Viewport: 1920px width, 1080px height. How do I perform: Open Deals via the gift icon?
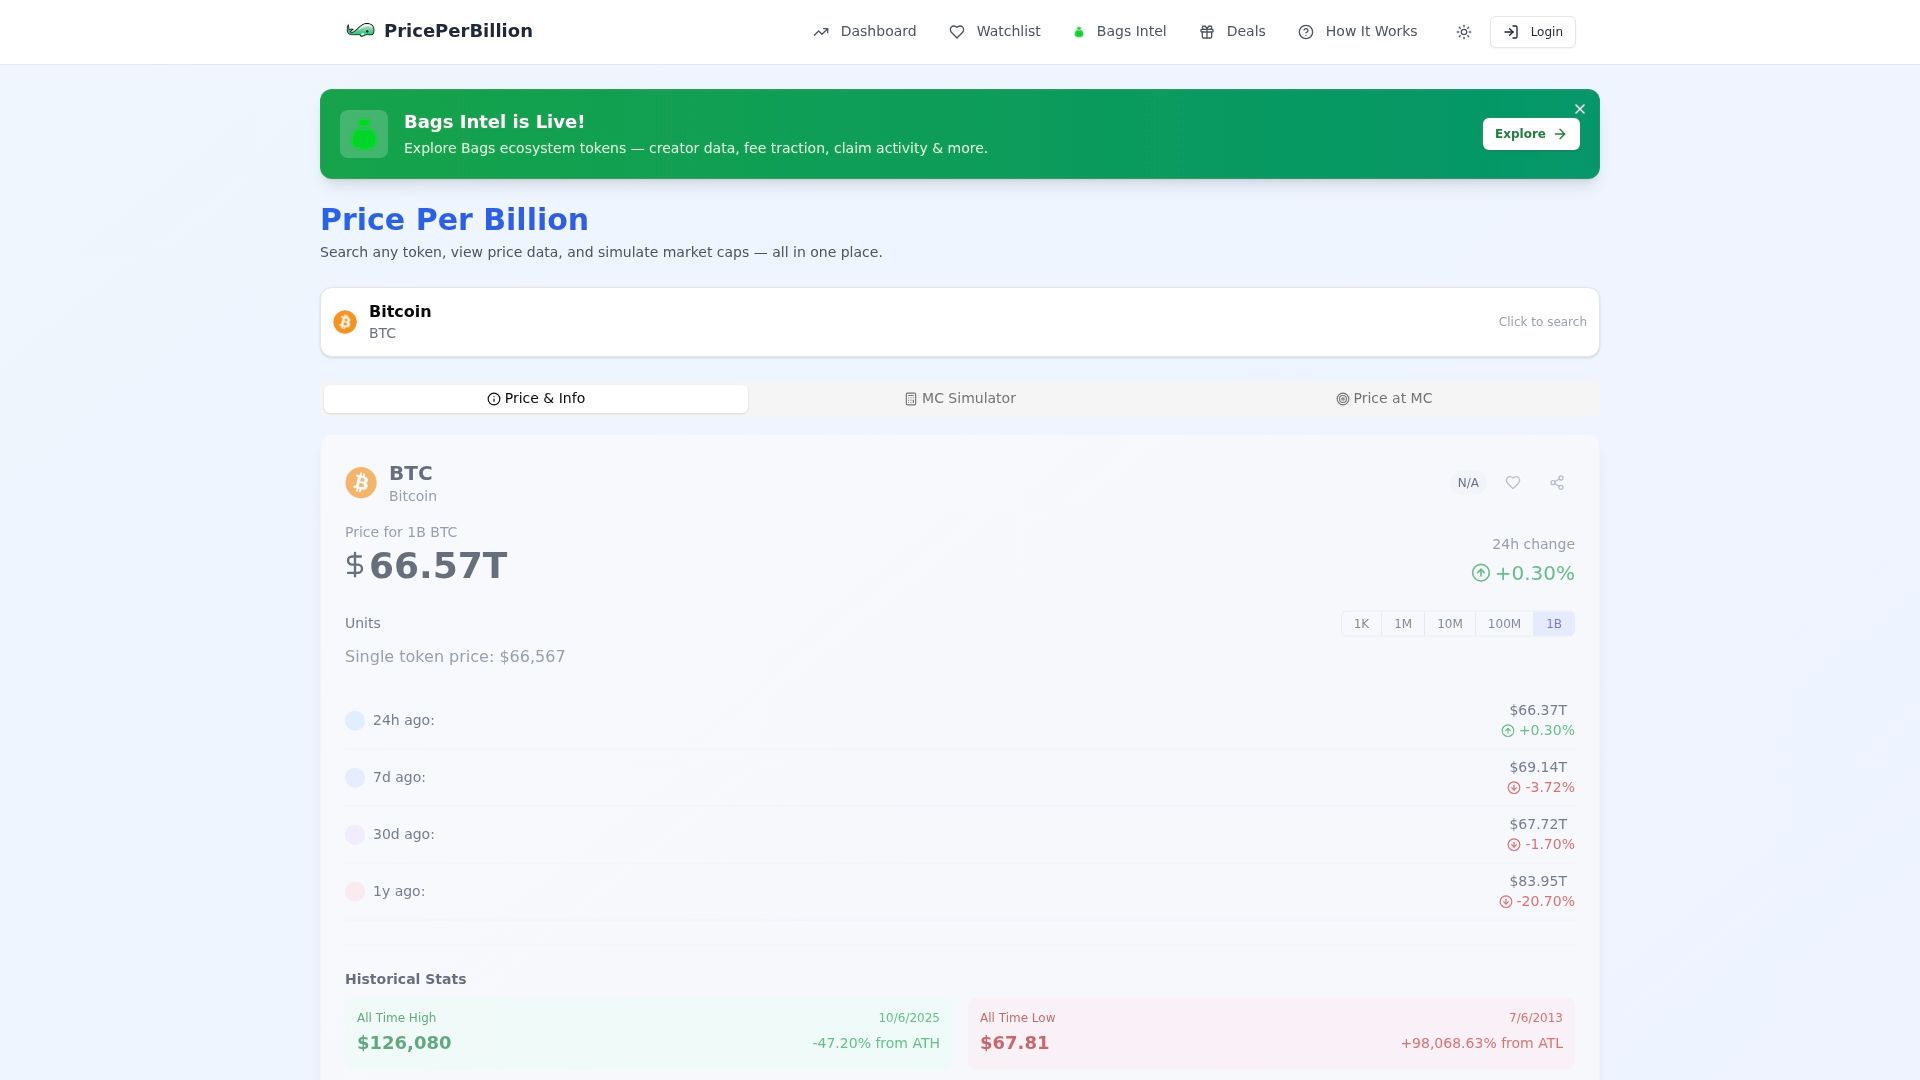tap(1206, 31)
